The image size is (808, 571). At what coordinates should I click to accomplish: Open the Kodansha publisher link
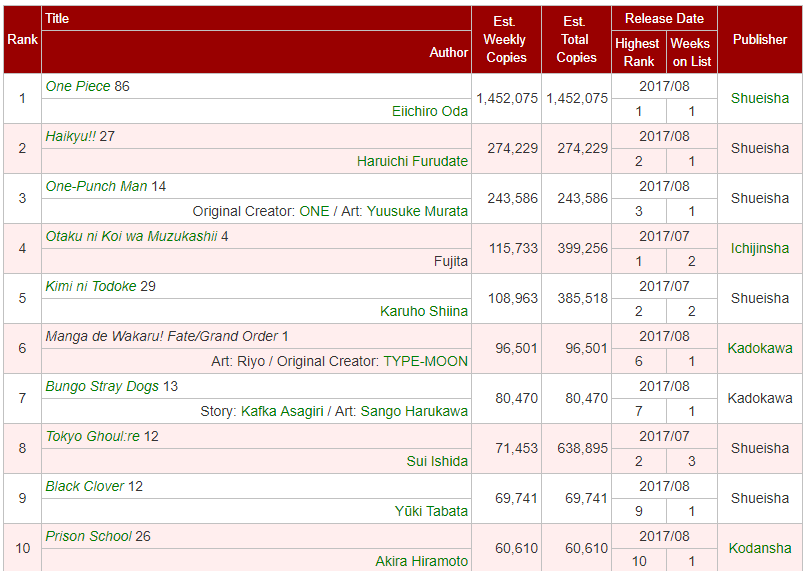coord(760,548)
